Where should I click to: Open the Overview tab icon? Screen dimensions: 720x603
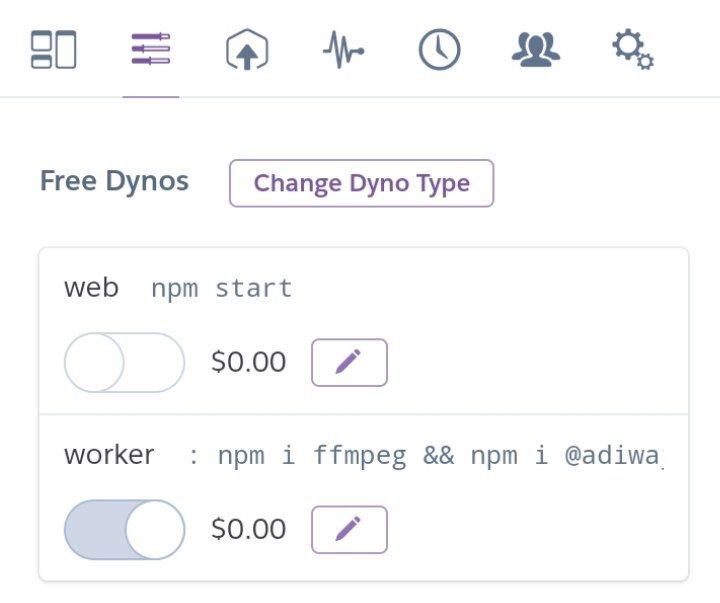pyautogui.click(x=54, y=49)
